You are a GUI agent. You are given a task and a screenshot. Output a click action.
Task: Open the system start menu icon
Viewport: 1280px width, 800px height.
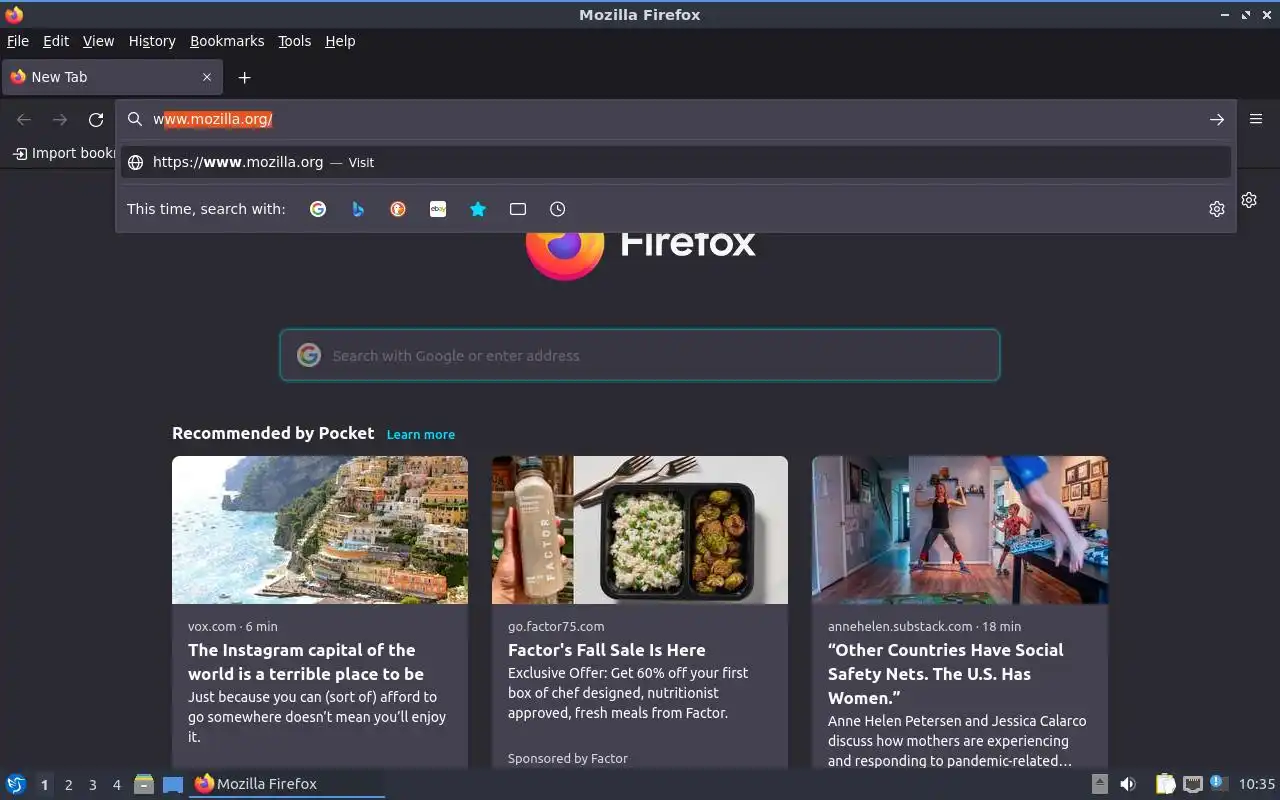pos(15,784)
